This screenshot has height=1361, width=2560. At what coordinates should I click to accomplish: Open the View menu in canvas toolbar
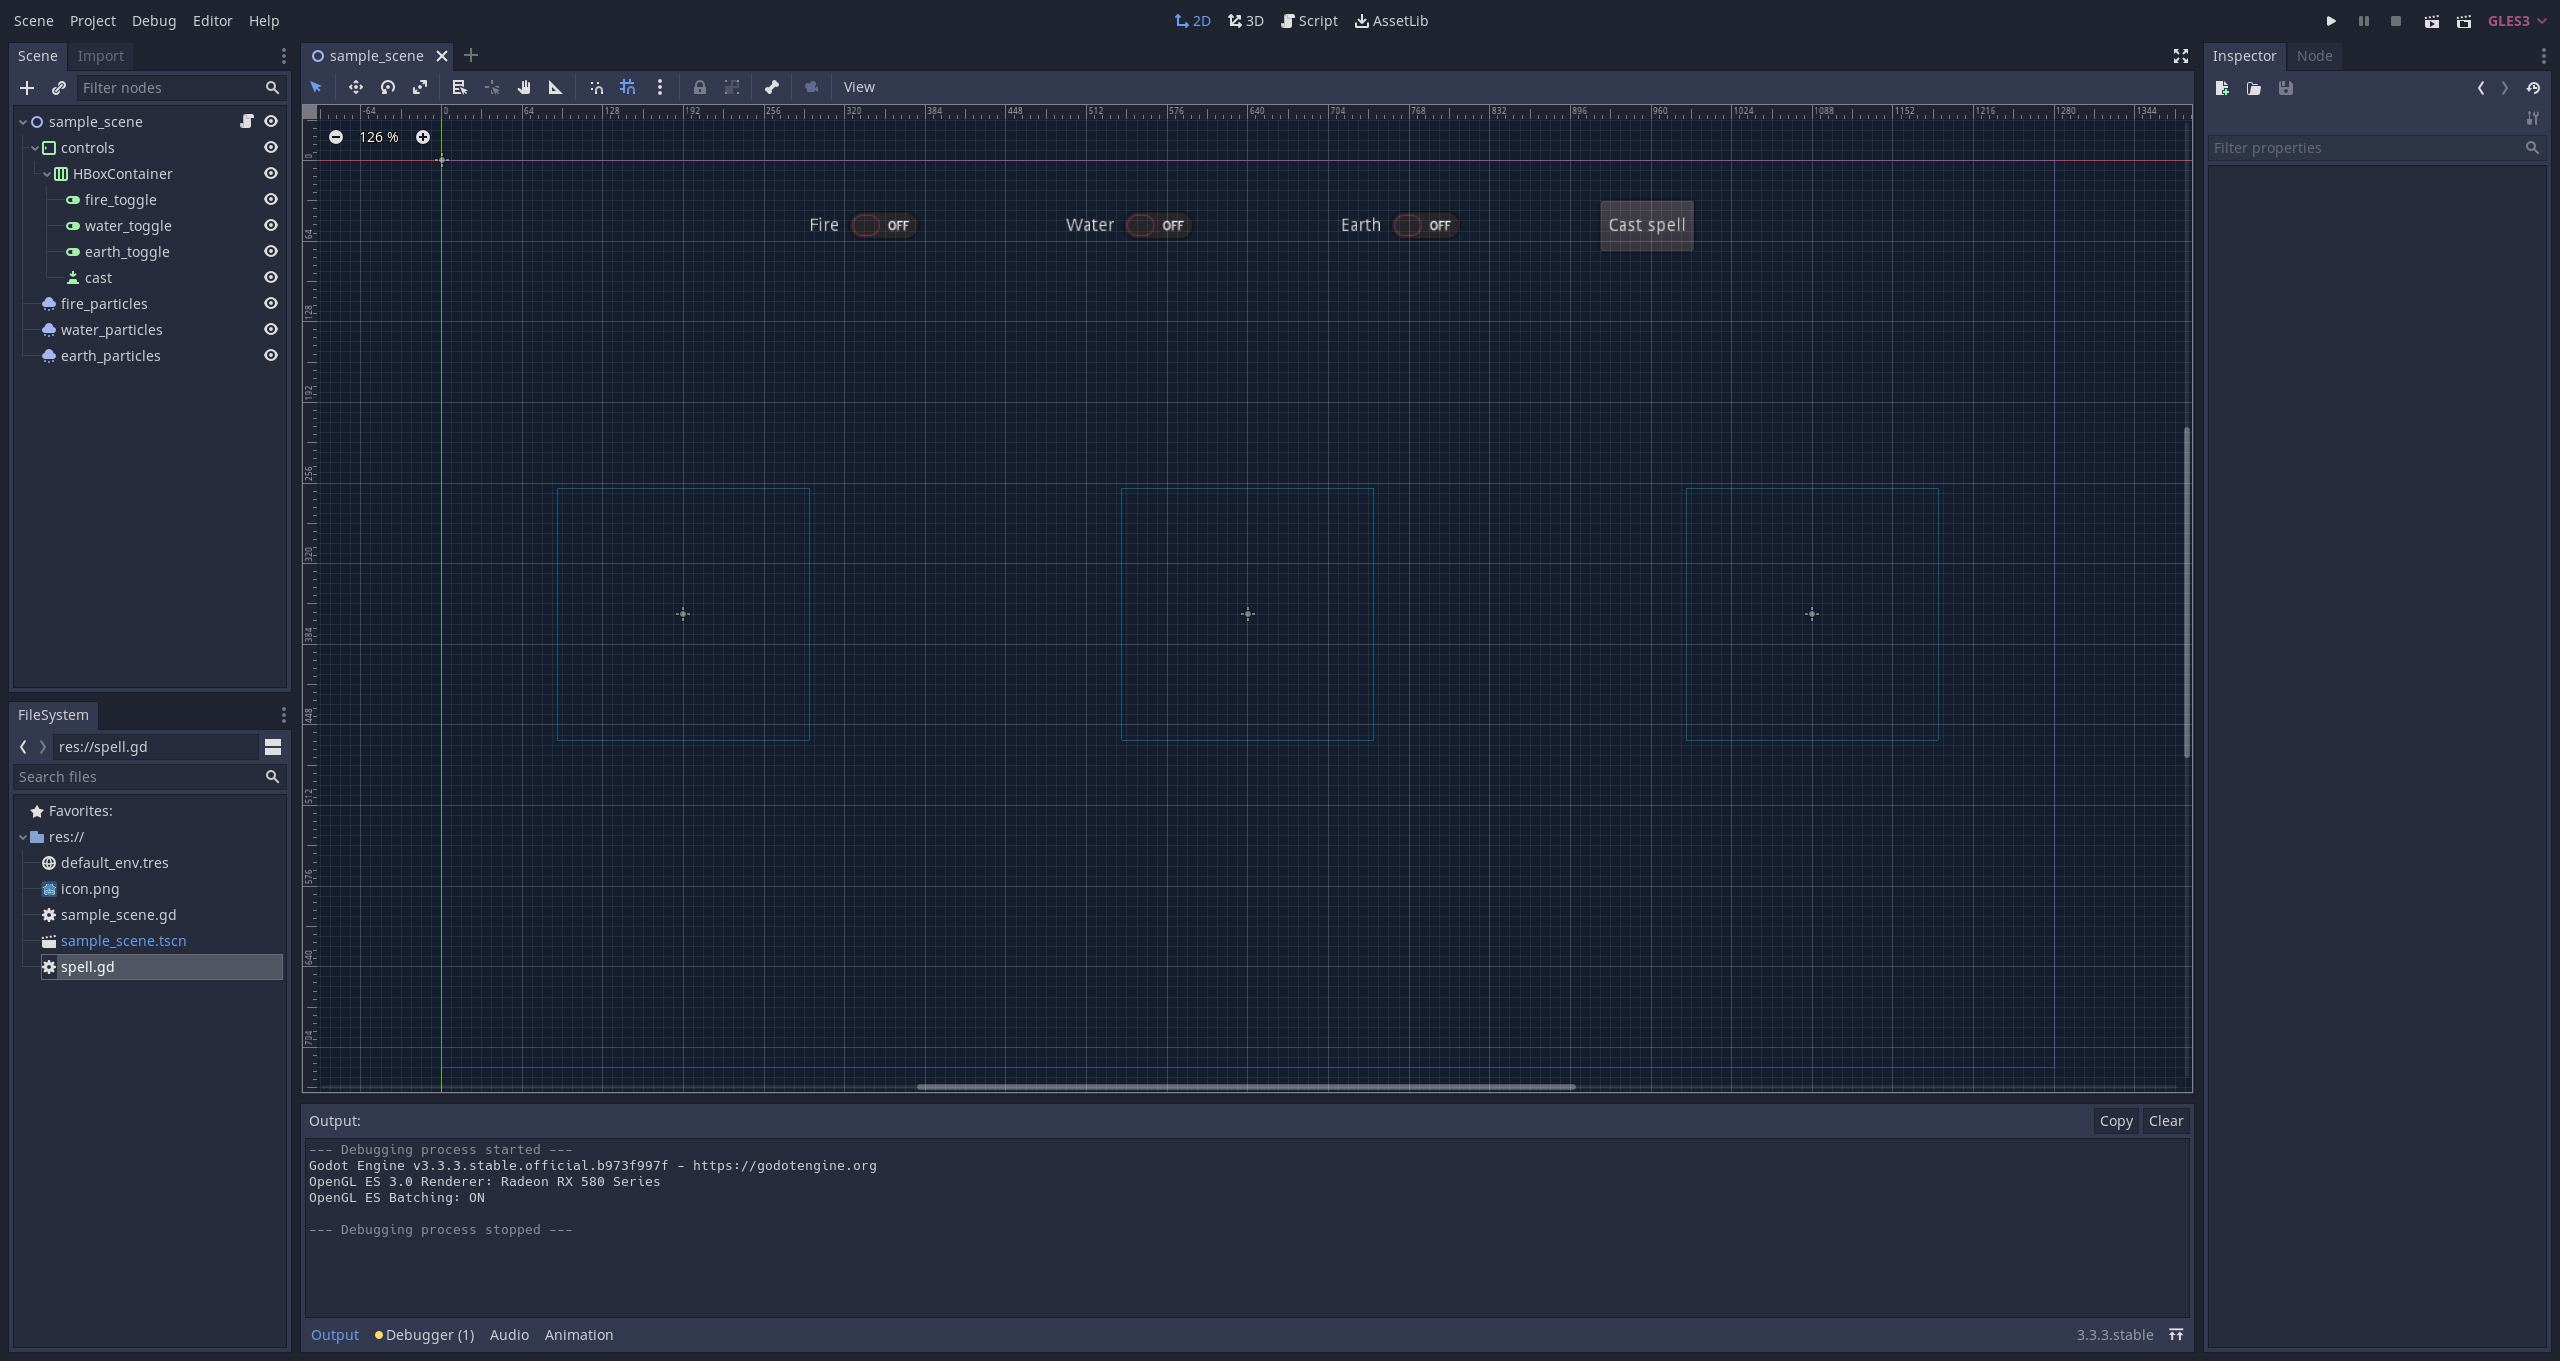859,87
